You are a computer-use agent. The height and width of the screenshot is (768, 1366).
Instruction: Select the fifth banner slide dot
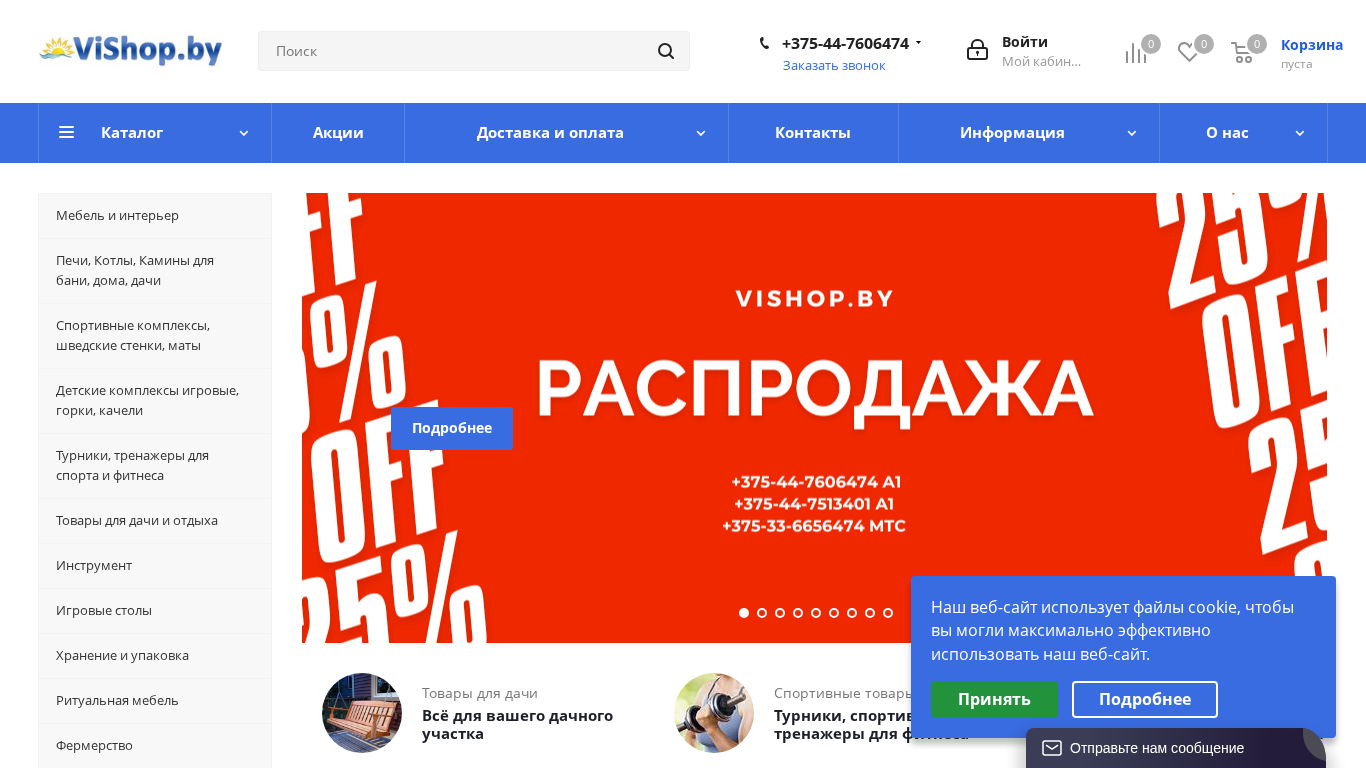click(x=816, y=613)
